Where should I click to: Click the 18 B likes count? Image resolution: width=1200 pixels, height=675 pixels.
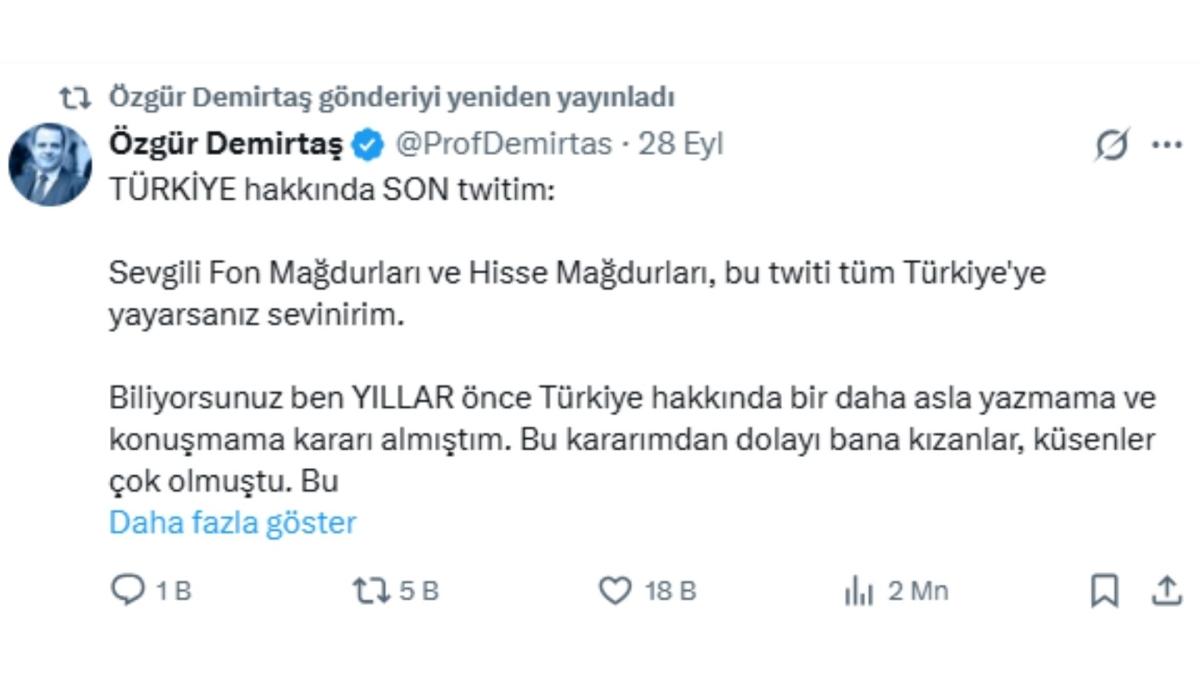point(671,591)
